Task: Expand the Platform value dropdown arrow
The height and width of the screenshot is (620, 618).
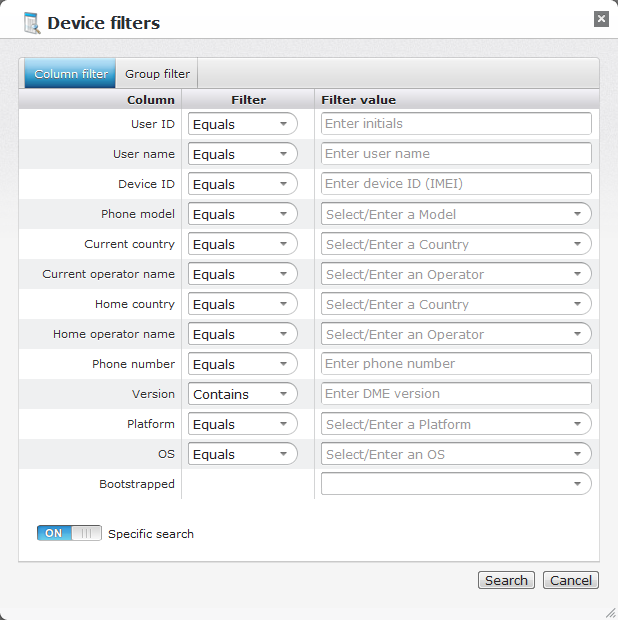Action: tap(577, 424)
